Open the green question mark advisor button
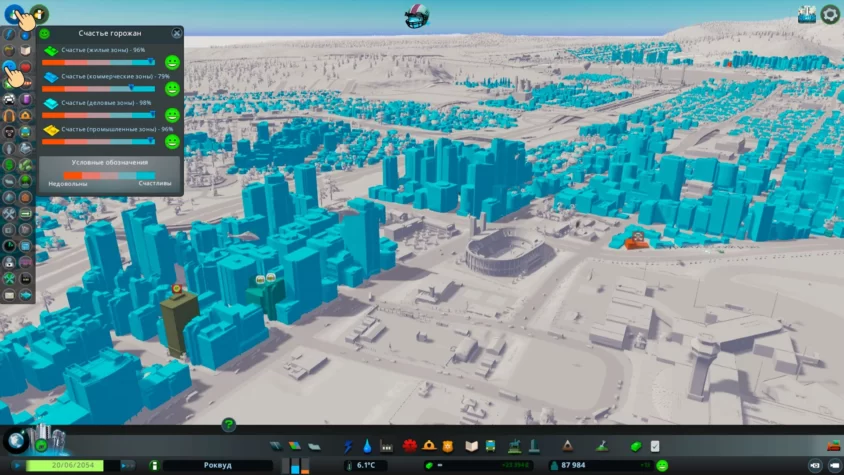The height and width of the screenshot is (475, 844). pyautogui.click(x=228, y=424)
